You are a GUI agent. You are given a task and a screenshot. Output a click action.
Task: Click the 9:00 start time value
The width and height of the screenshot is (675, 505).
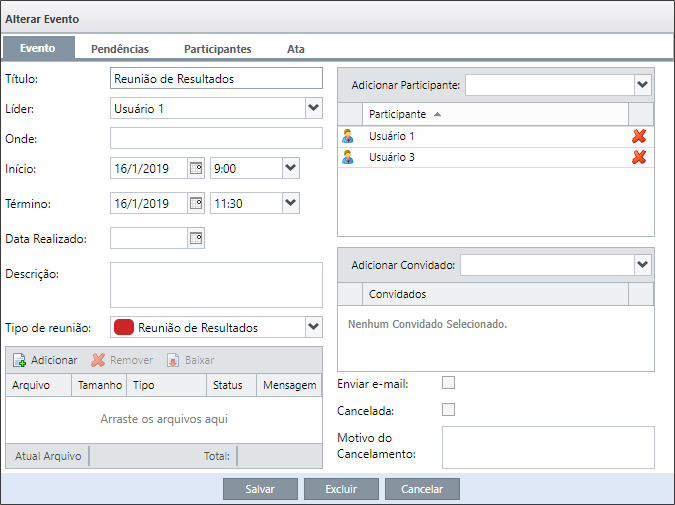[246, 168]
